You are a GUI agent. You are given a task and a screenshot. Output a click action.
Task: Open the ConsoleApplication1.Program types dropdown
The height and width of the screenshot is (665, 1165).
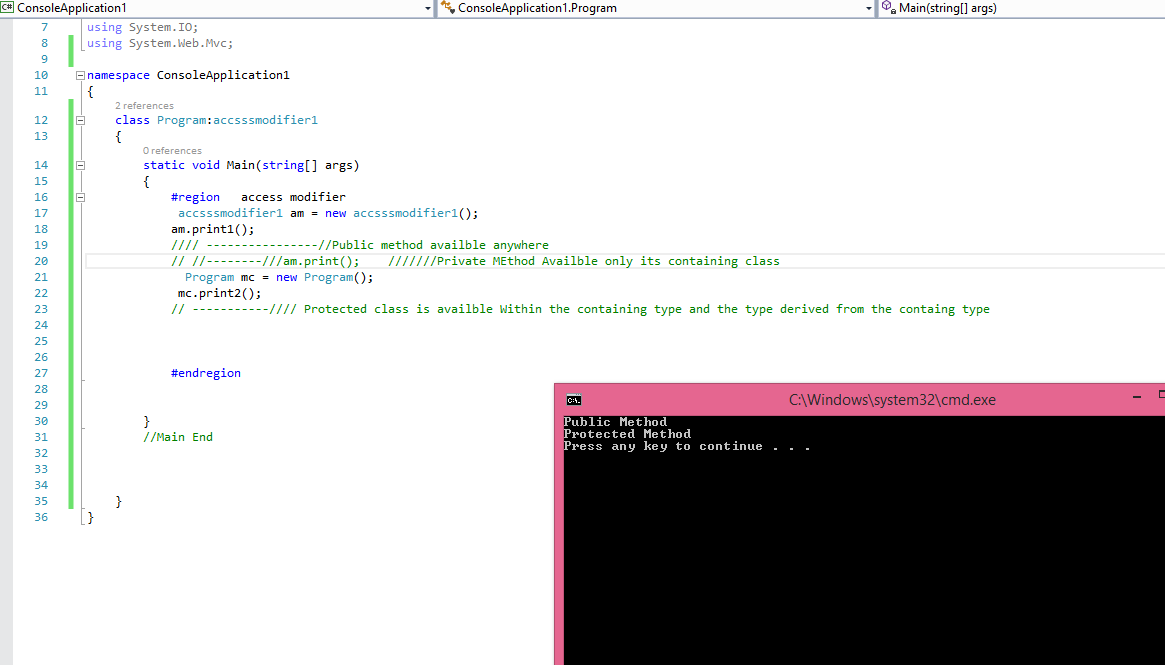(x=869, y=8)
